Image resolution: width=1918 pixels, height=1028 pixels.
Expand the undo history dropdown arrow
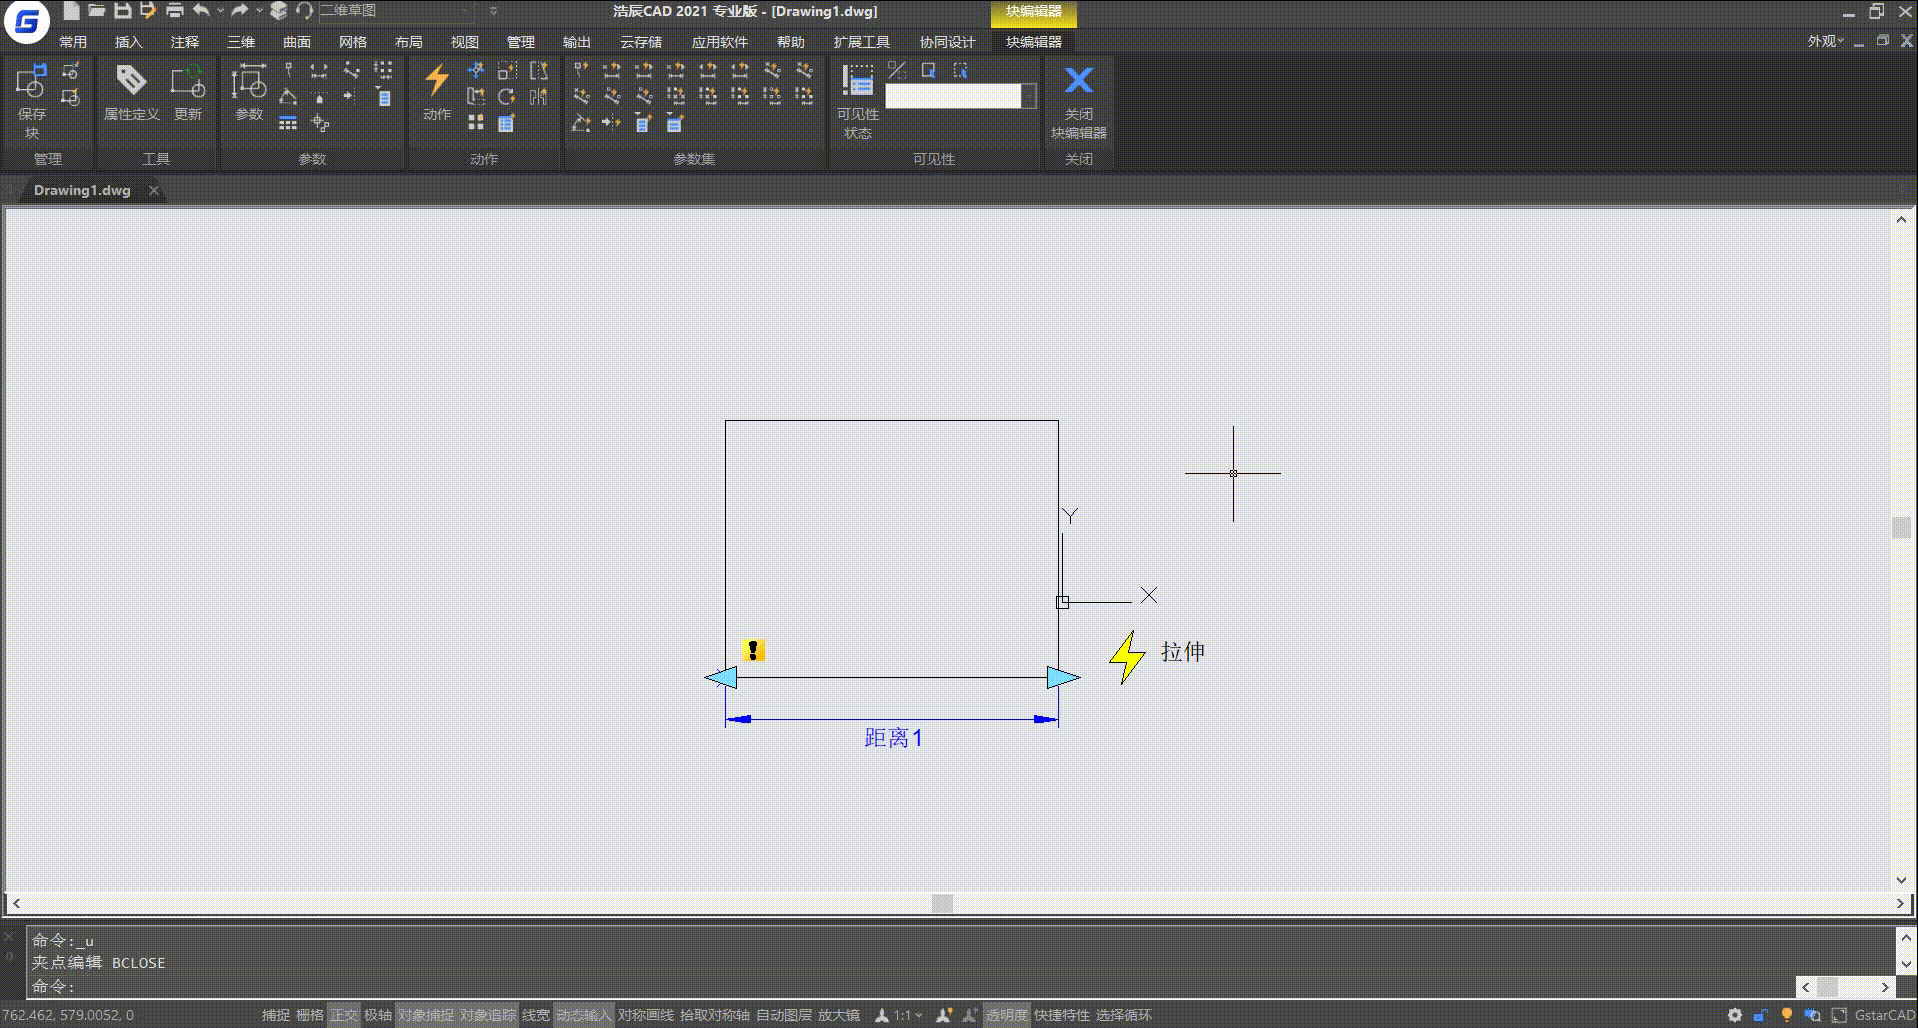pyautogui.click(x=220, y=11)
